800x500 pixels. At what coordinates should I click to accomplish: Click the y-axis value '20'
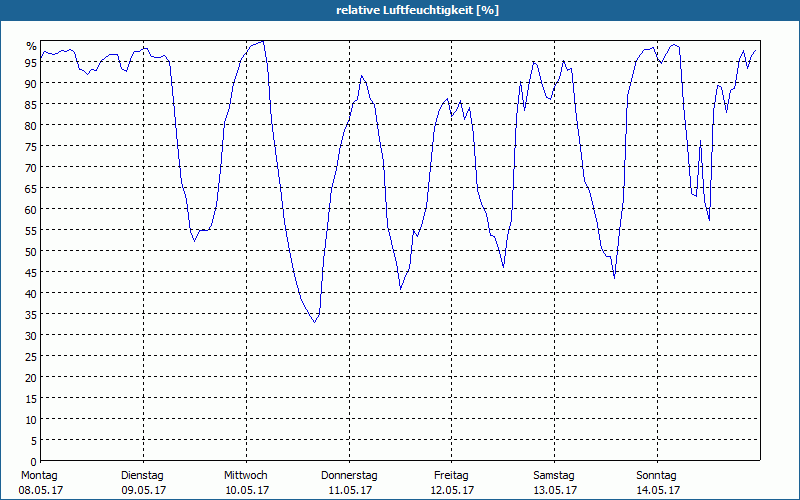(31, 377)
